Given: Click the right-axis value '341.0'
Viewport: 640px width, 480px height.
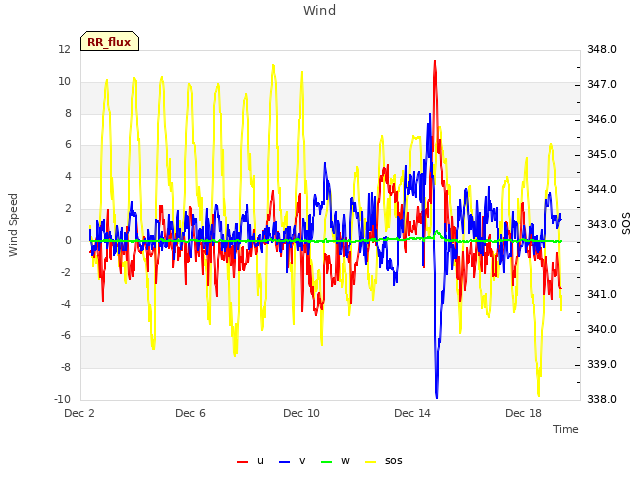Looking at the screenshot, I should (x=602, y=294).
